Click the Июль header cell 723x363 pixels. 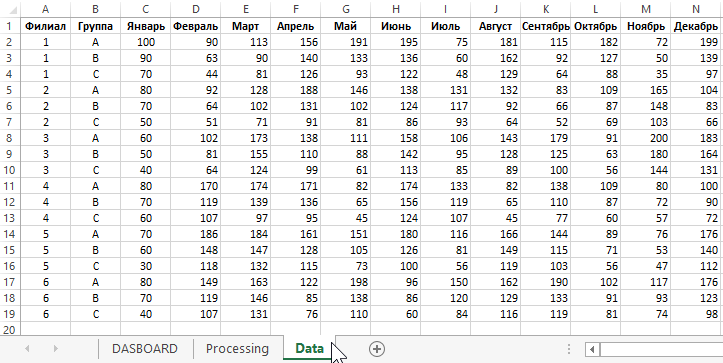(x=445, y=26)
